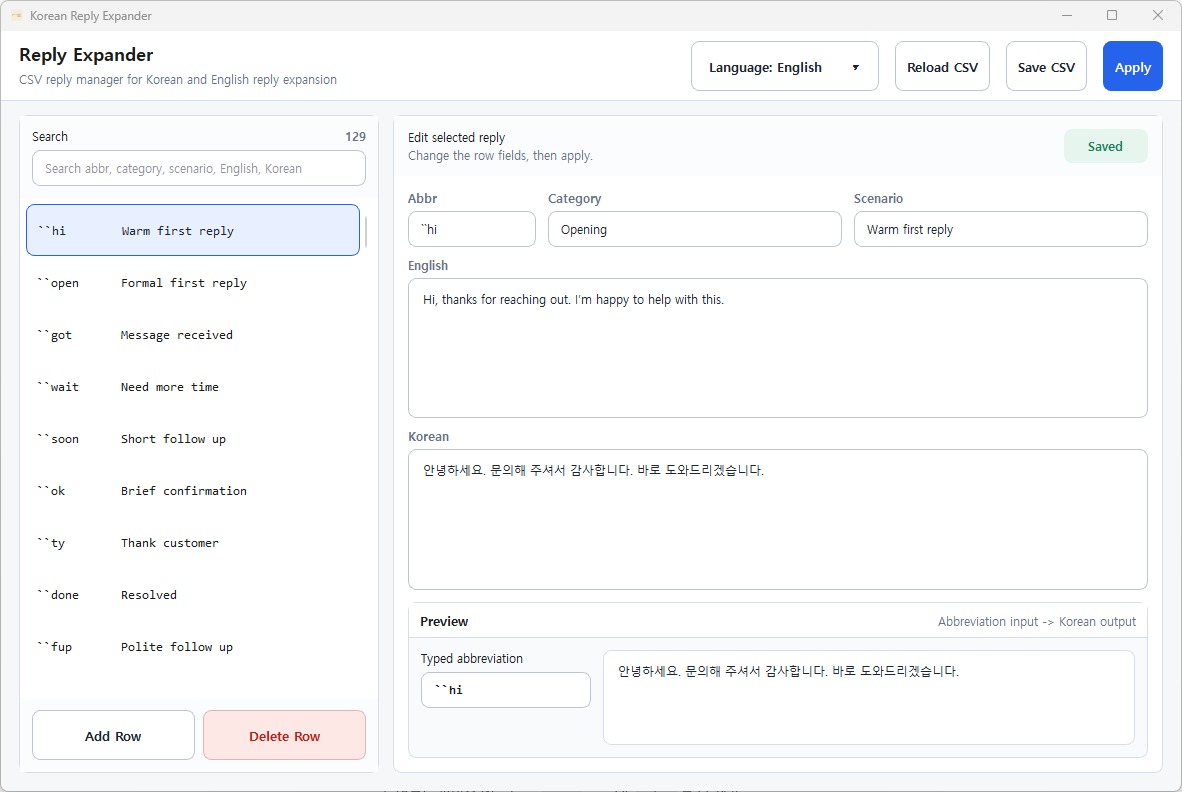Click the Preview section heading
The width and height of the screenshot is (1182, 792).
[444, 621]
